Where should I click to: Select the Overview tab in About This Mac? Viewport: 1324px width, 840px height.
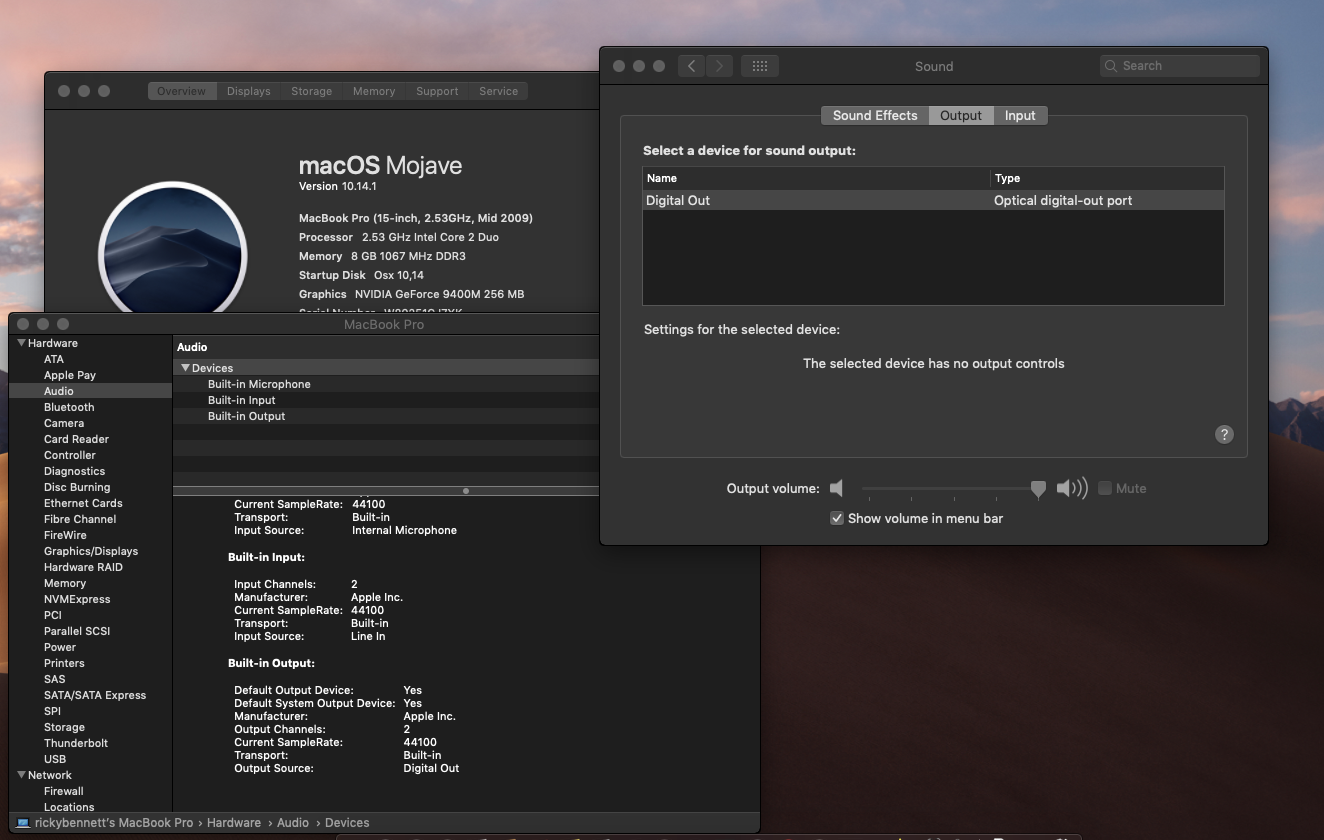pos(181,91)
